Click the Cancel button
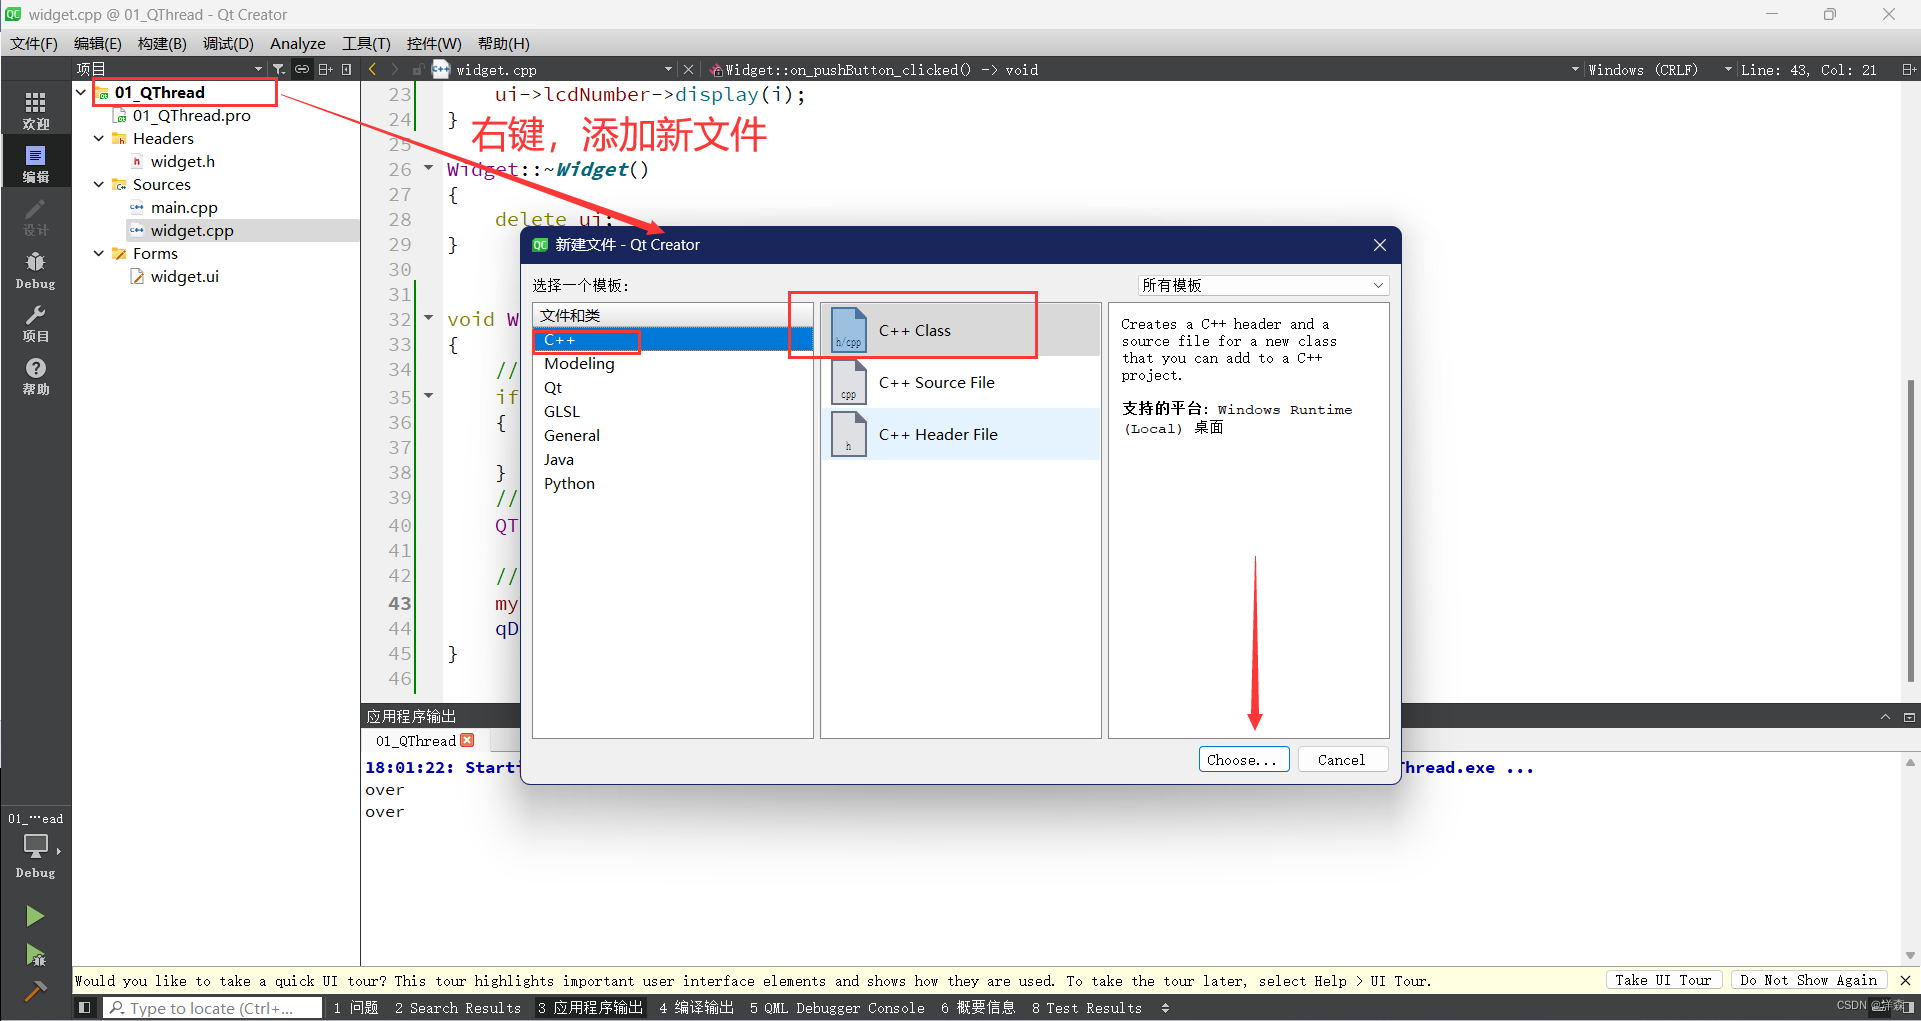The width and height of the screenshot is (1921, 1021). (1341, 760)
